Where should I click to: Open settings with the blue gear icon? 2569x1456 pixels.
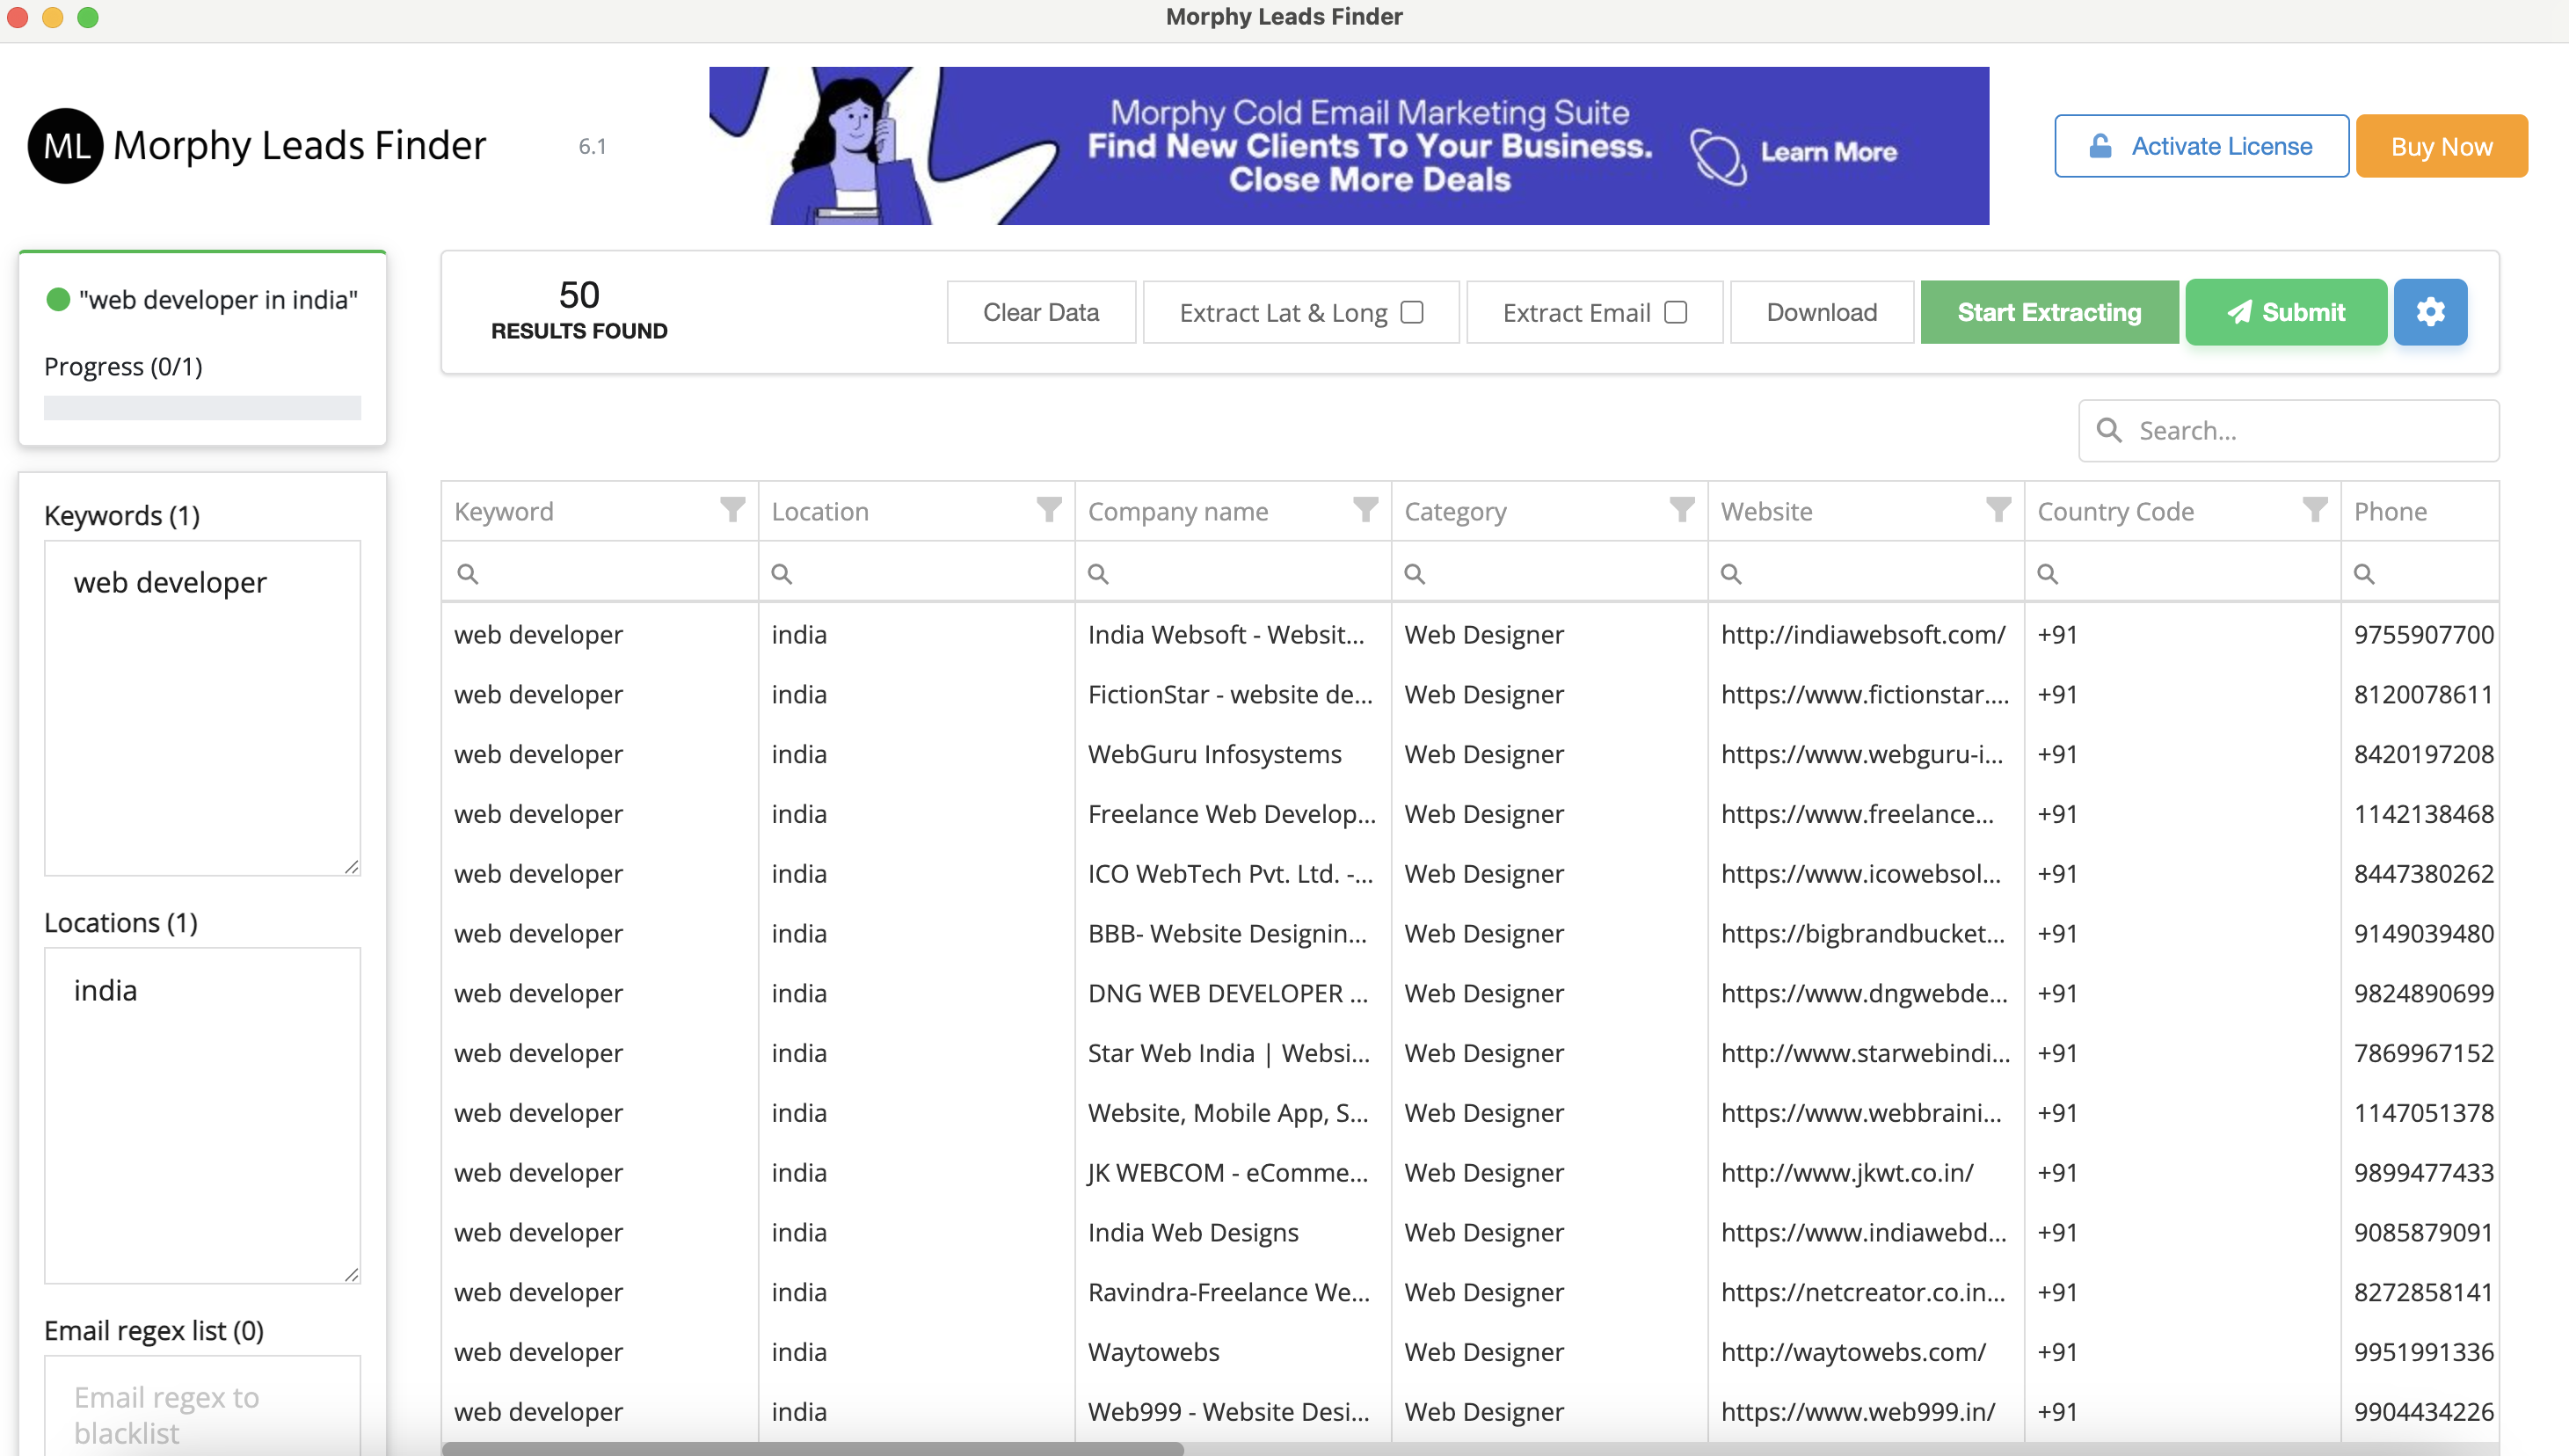point(2429,312)
